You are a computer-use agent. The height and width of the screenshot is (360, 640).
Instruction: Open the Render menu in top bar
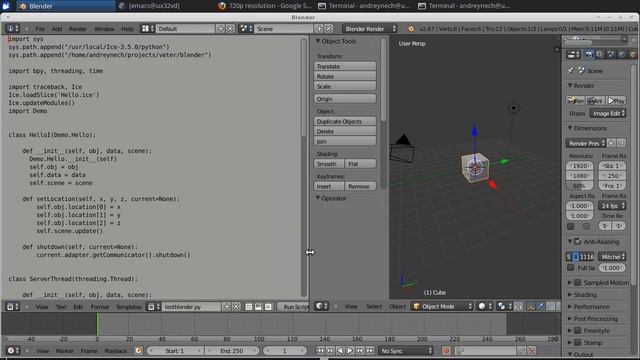(78, 29)
